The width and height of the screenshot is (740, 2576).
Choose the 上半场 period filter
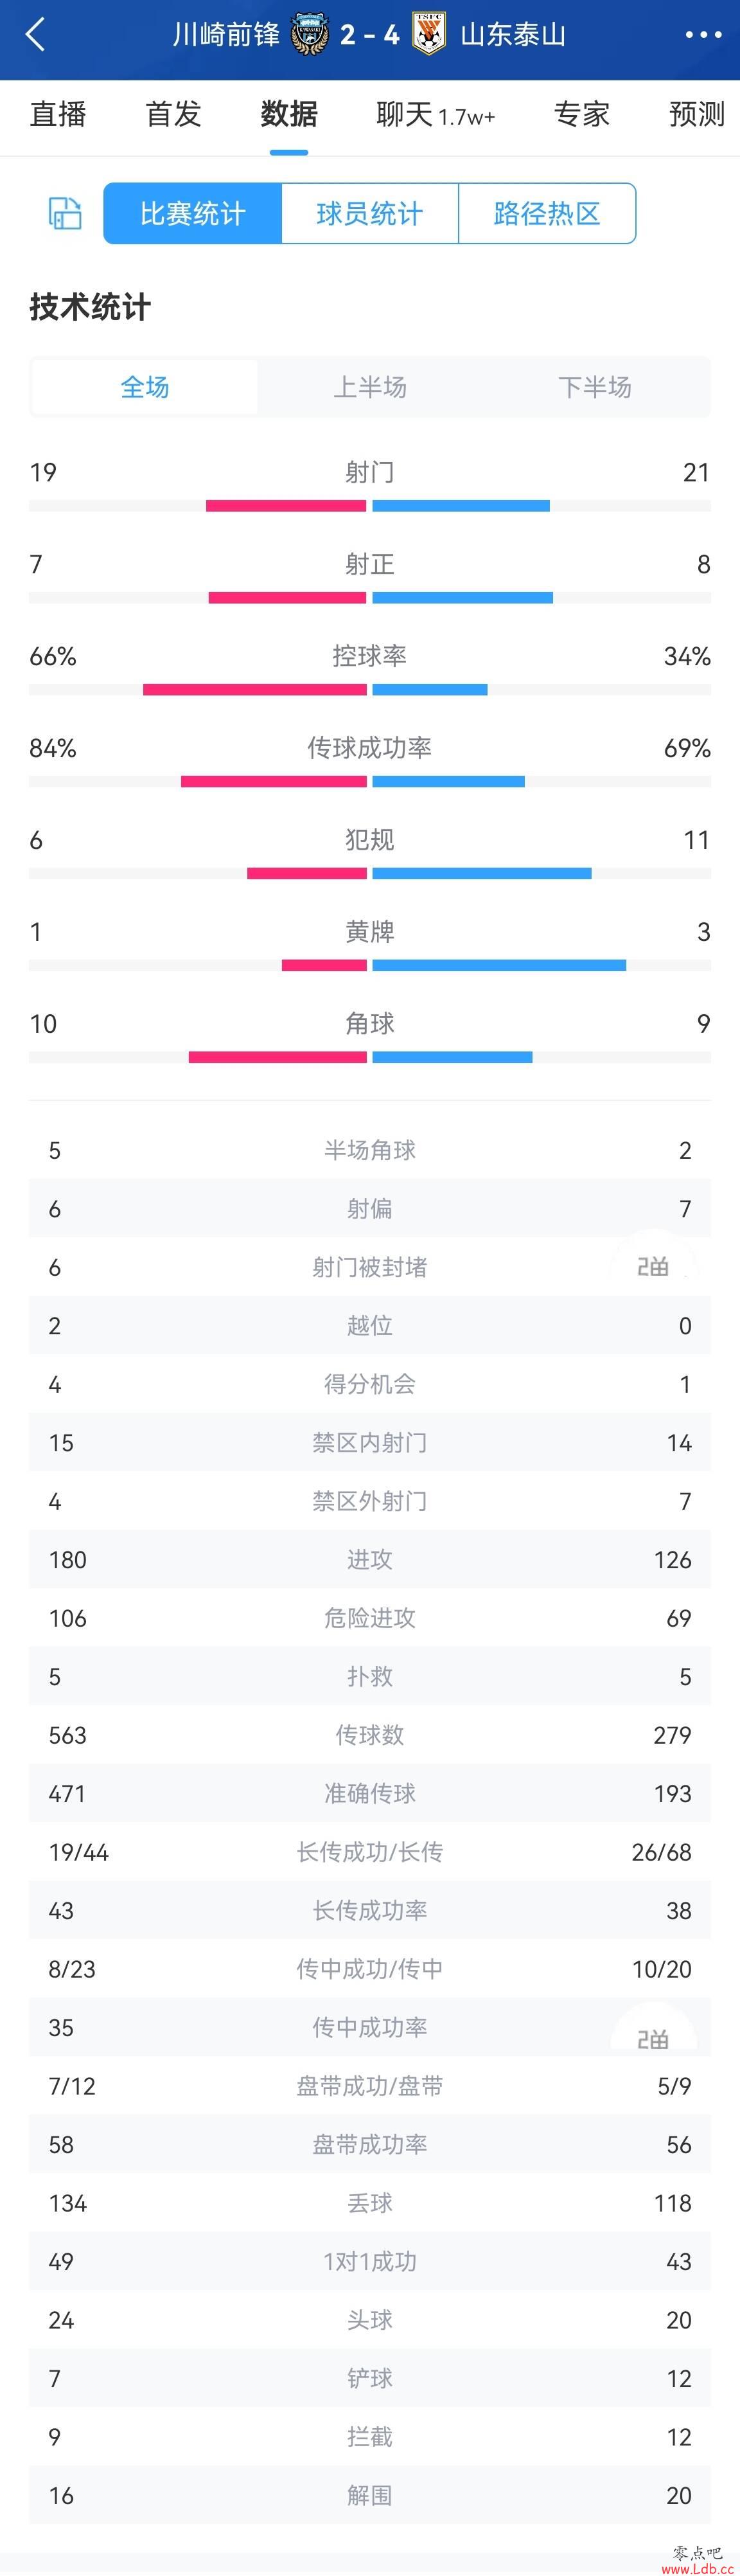click(370, 387)
